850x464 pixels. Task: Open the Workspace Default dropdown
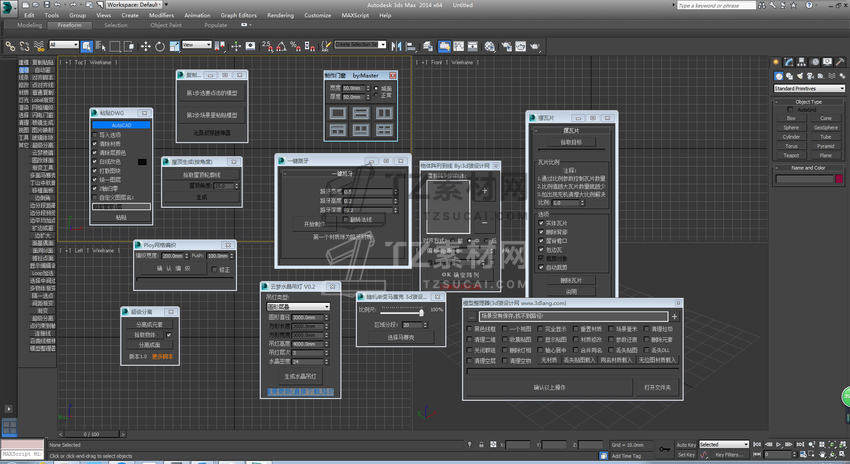point(134,4)
